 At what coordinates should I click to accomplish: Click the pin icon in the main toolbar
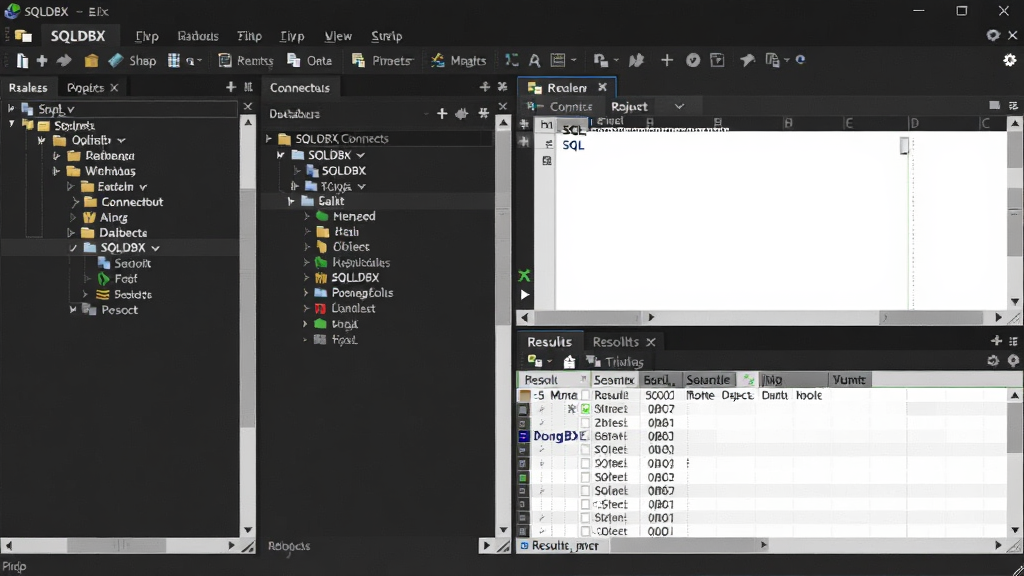click(747, 60)
